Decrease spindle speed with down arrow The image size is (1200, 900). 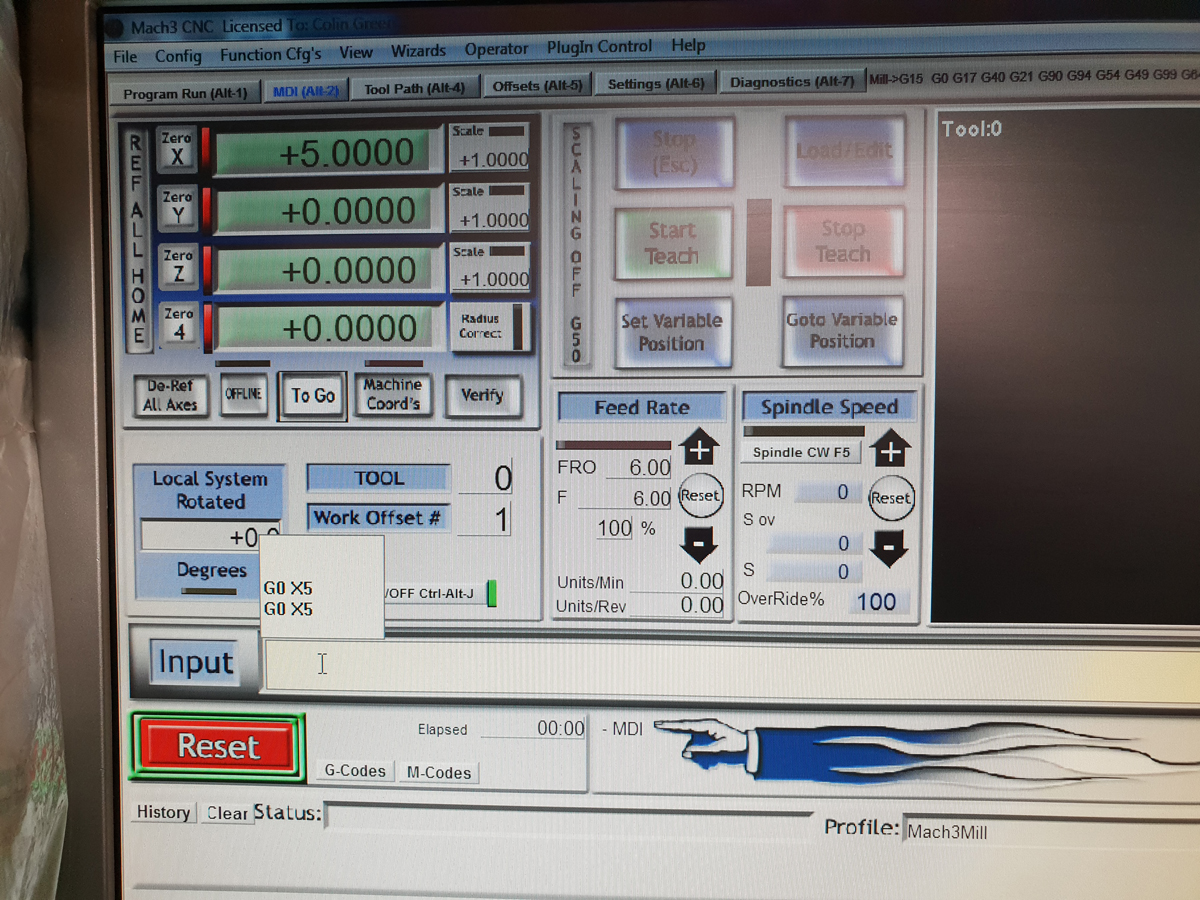[889, 548]
